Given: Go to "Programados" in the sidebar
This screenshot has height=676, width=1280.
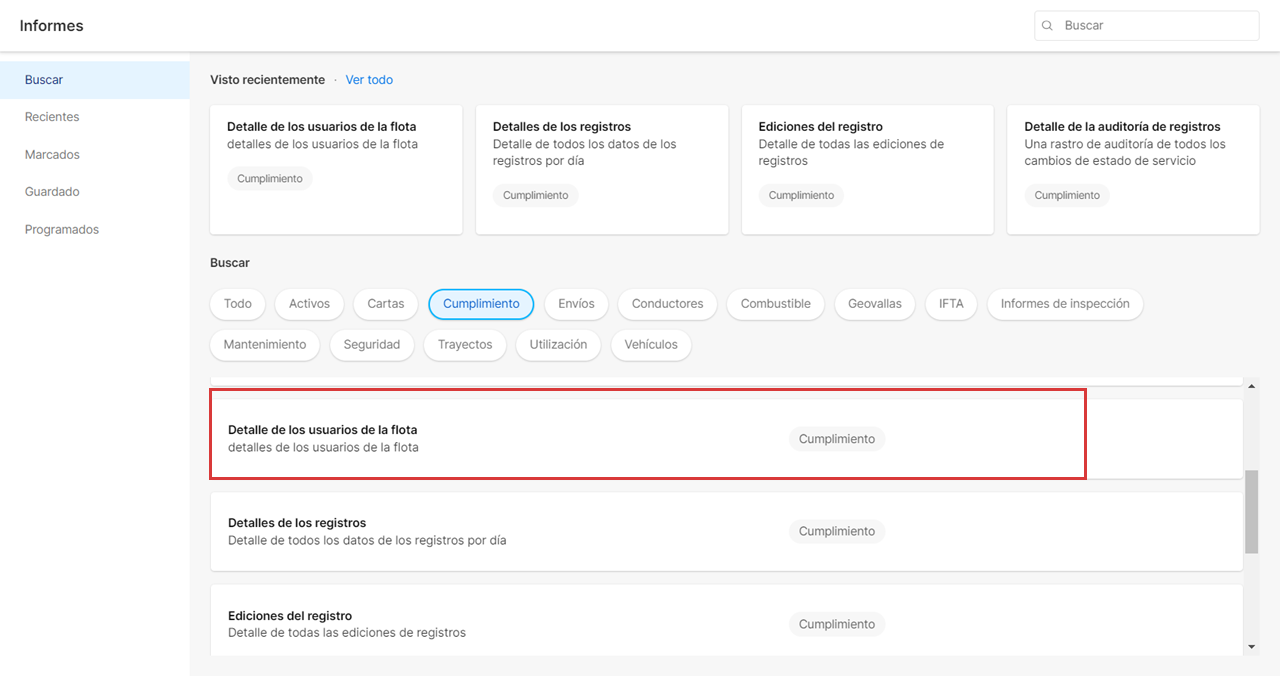Looking at the screenshot, I should pos(62,229).
